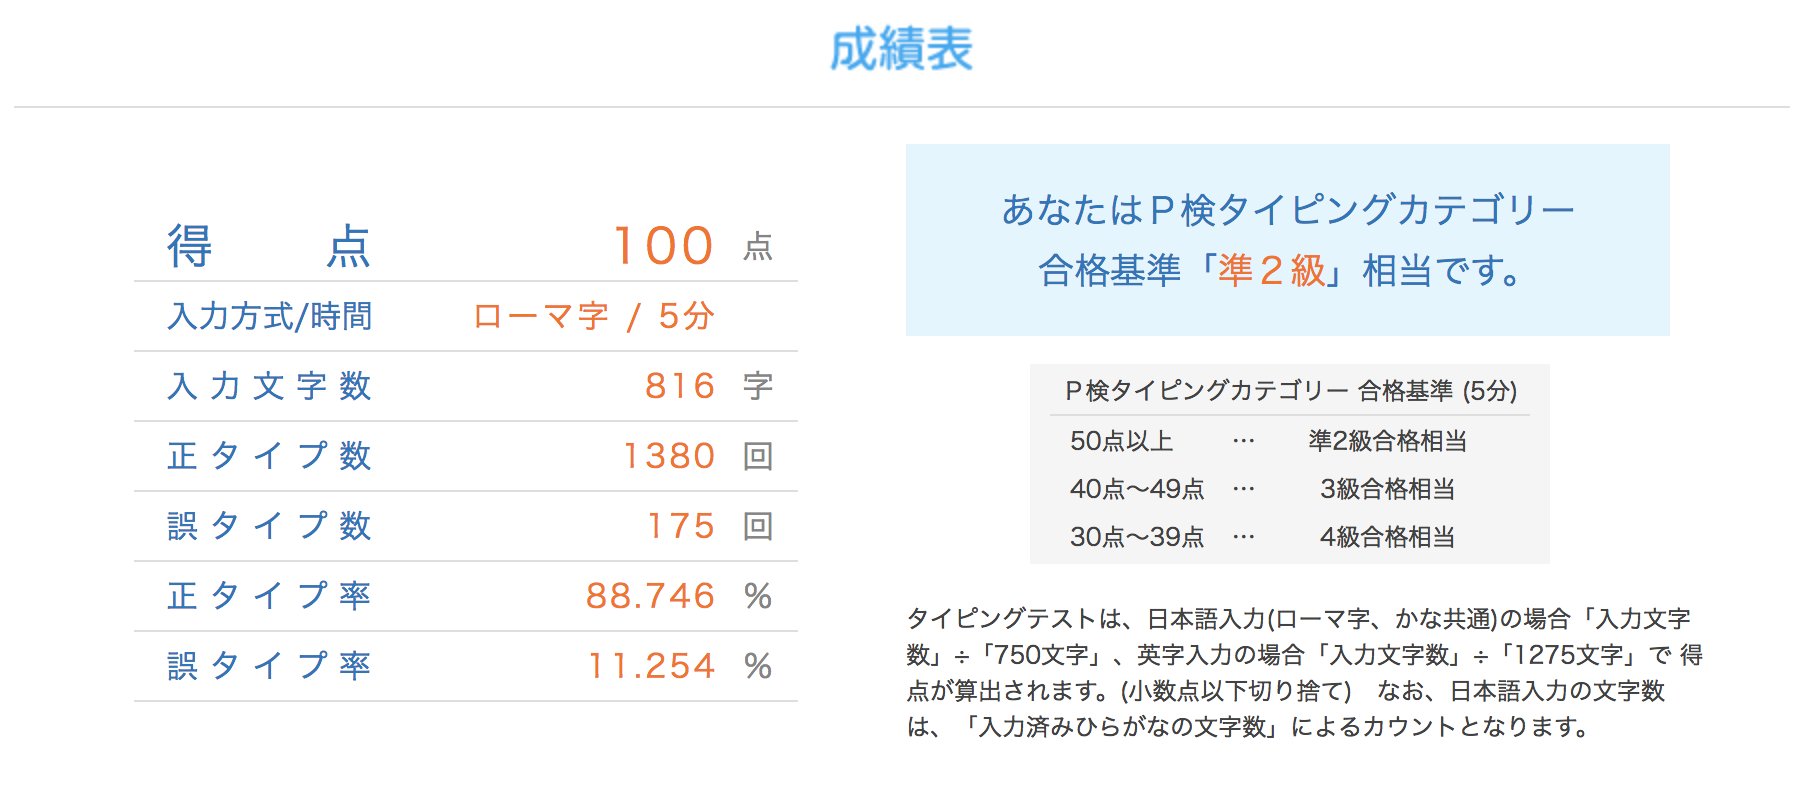
Task: Click the 入力方式/時間 row label
Action: (270, 316)
